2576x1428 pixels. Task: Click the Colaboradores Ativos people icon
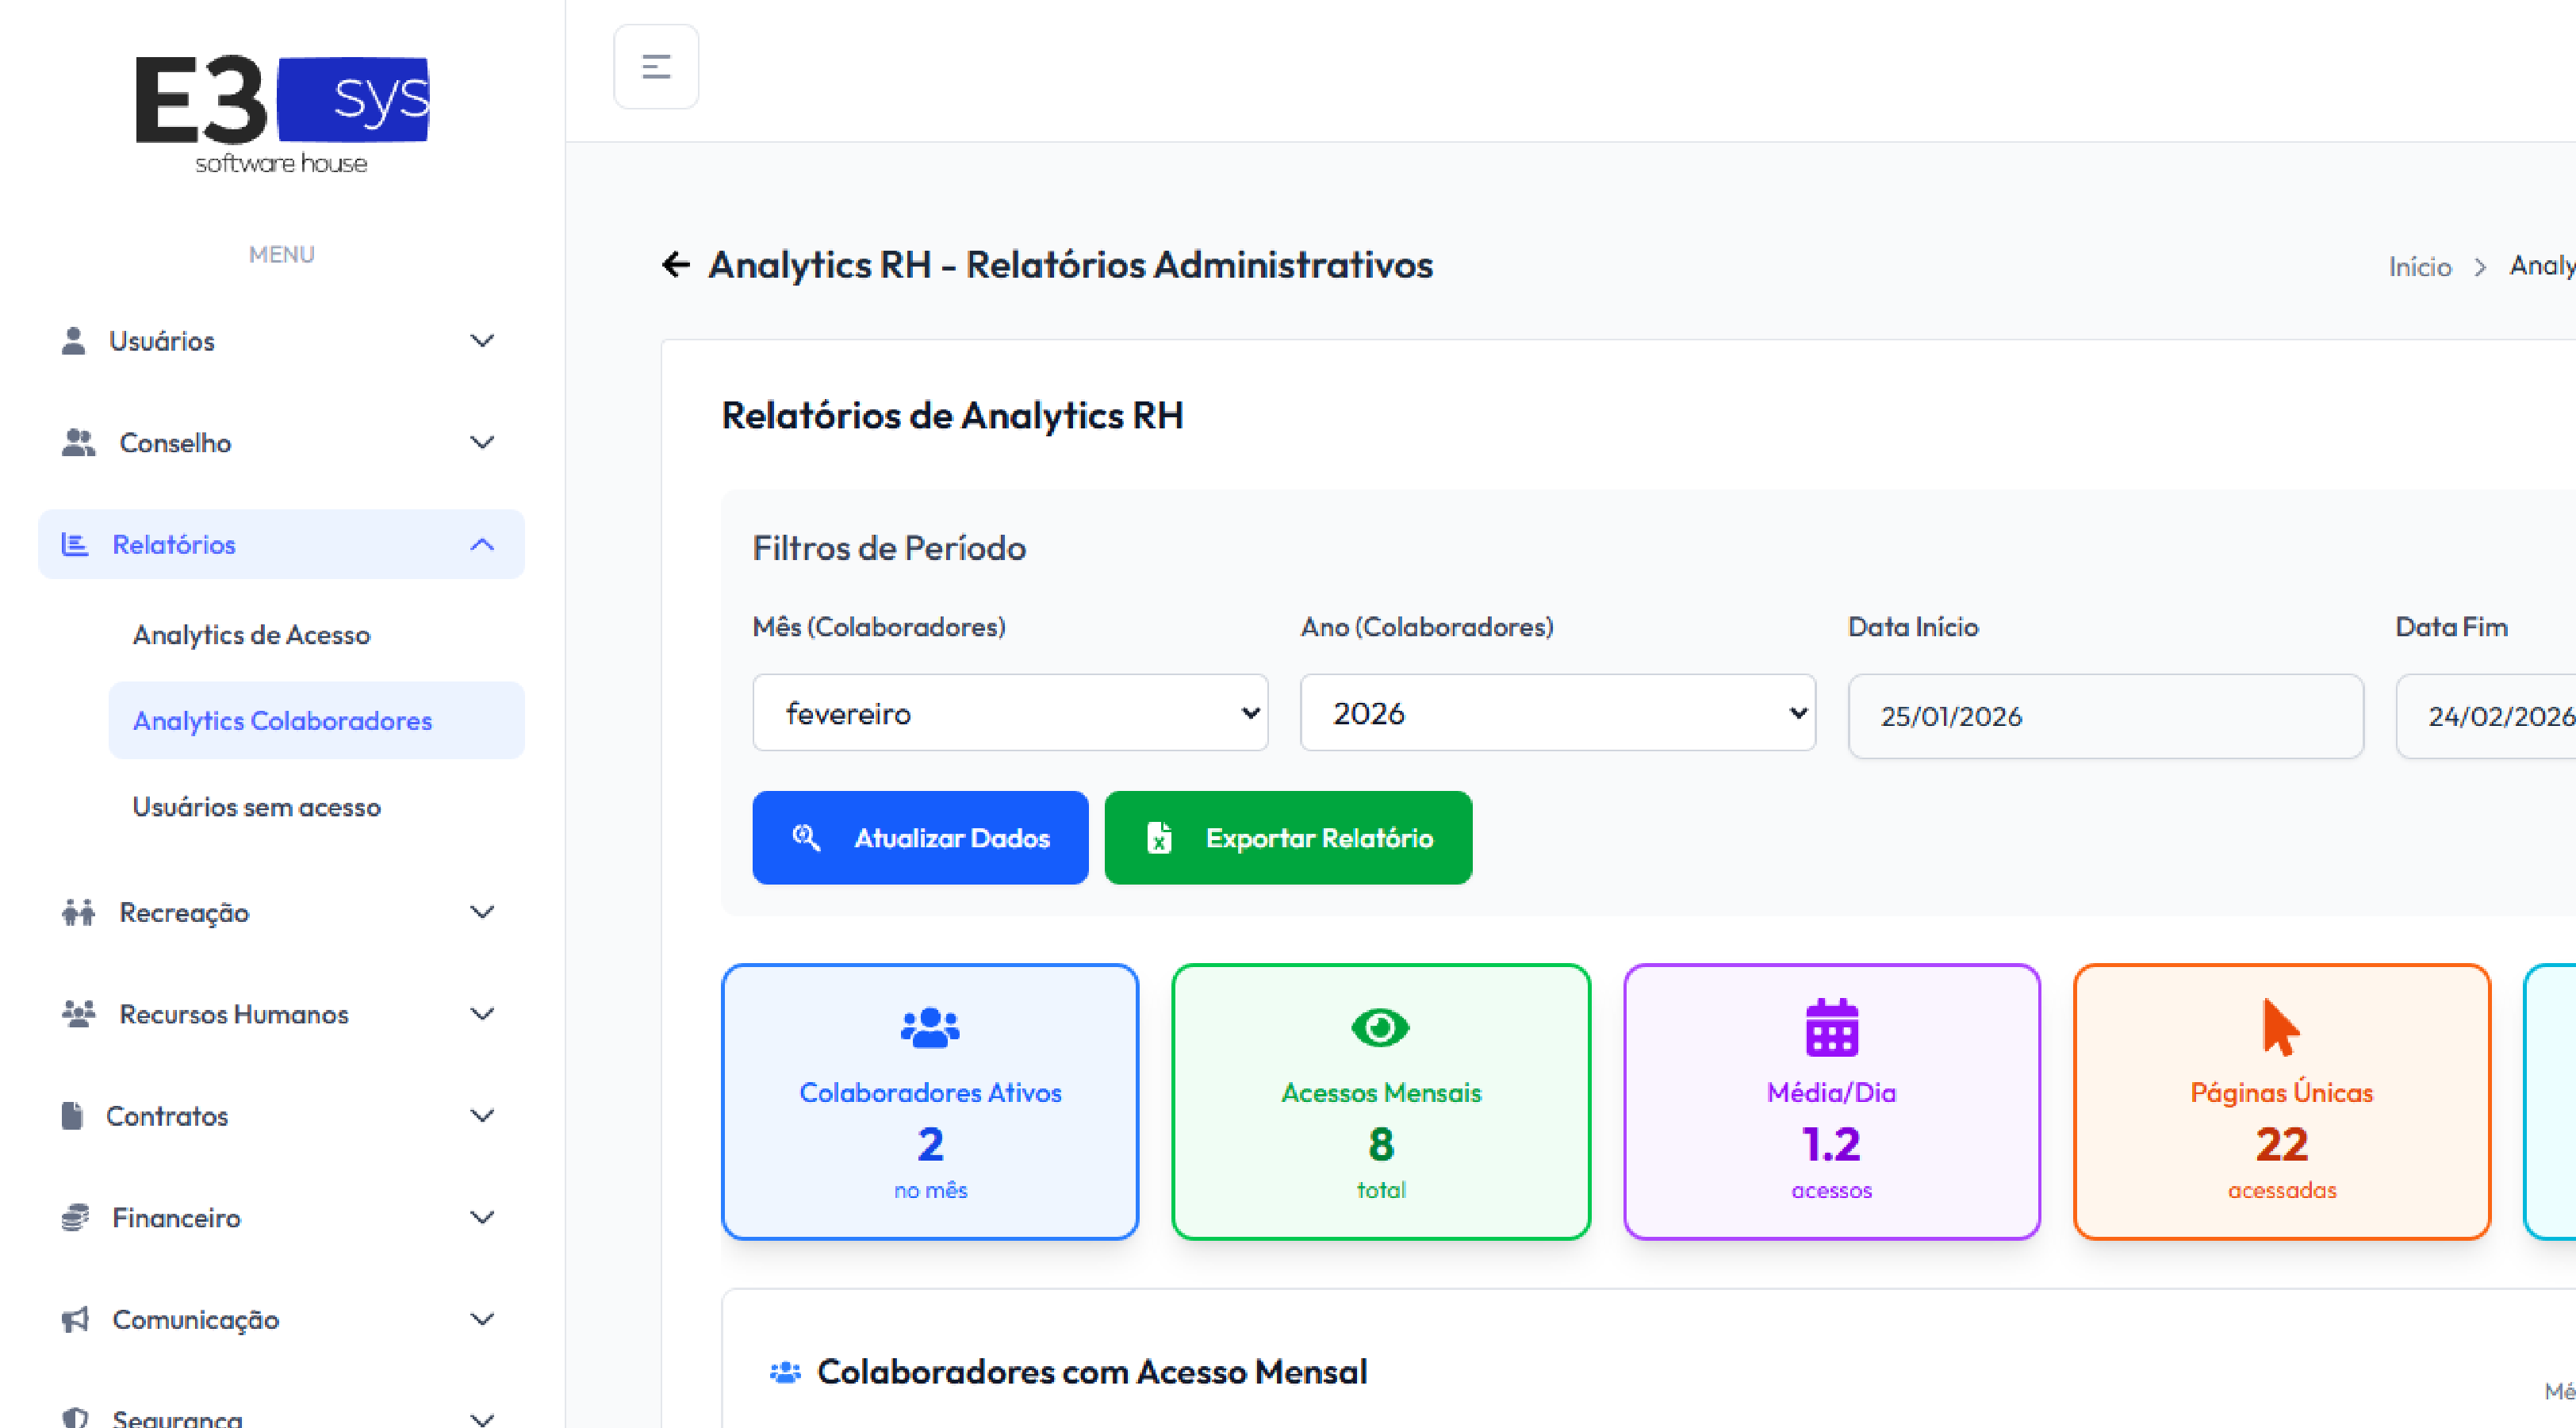pyautogui.click(x=929, y=1027)
